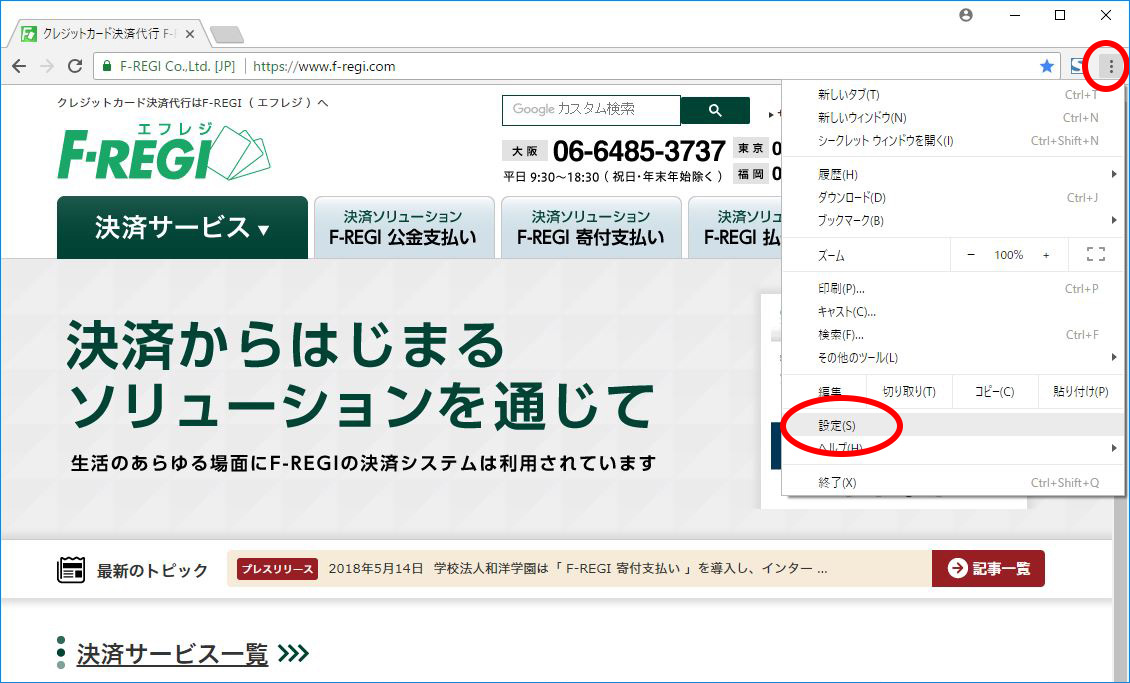Screen dimensions: 1130x683
Task: Click 貼り付け(P) in the edit row
Action: (x=1080, y=392)
